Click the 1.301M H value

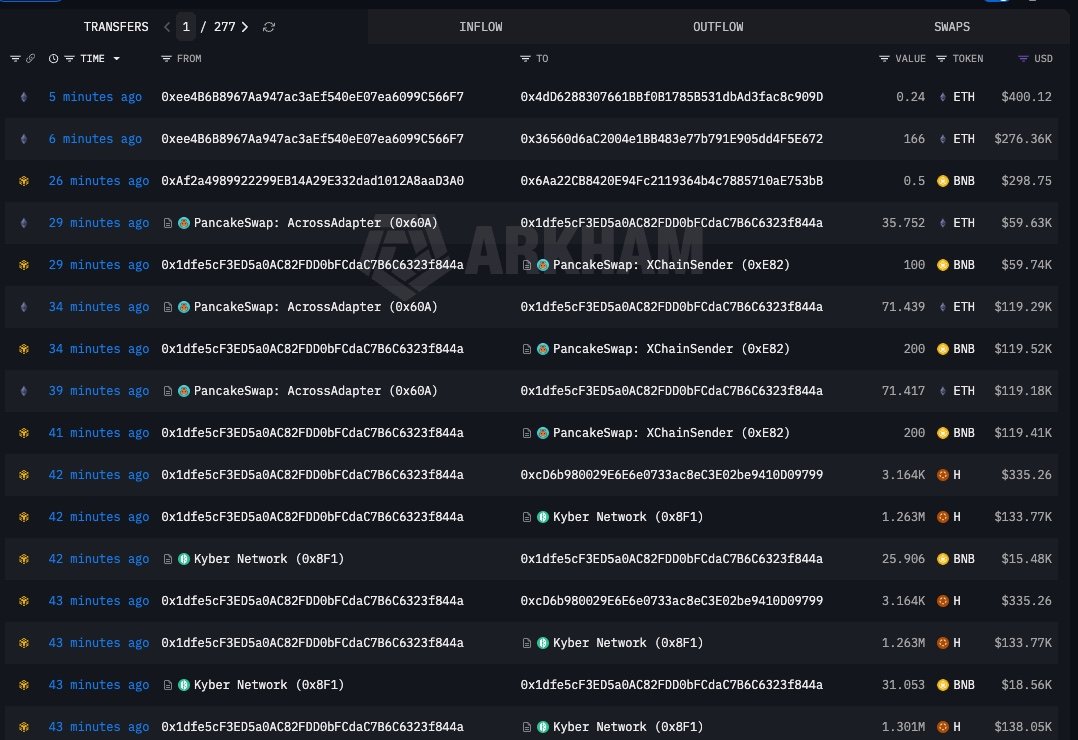pyautogui.click(x=903, y=727)
